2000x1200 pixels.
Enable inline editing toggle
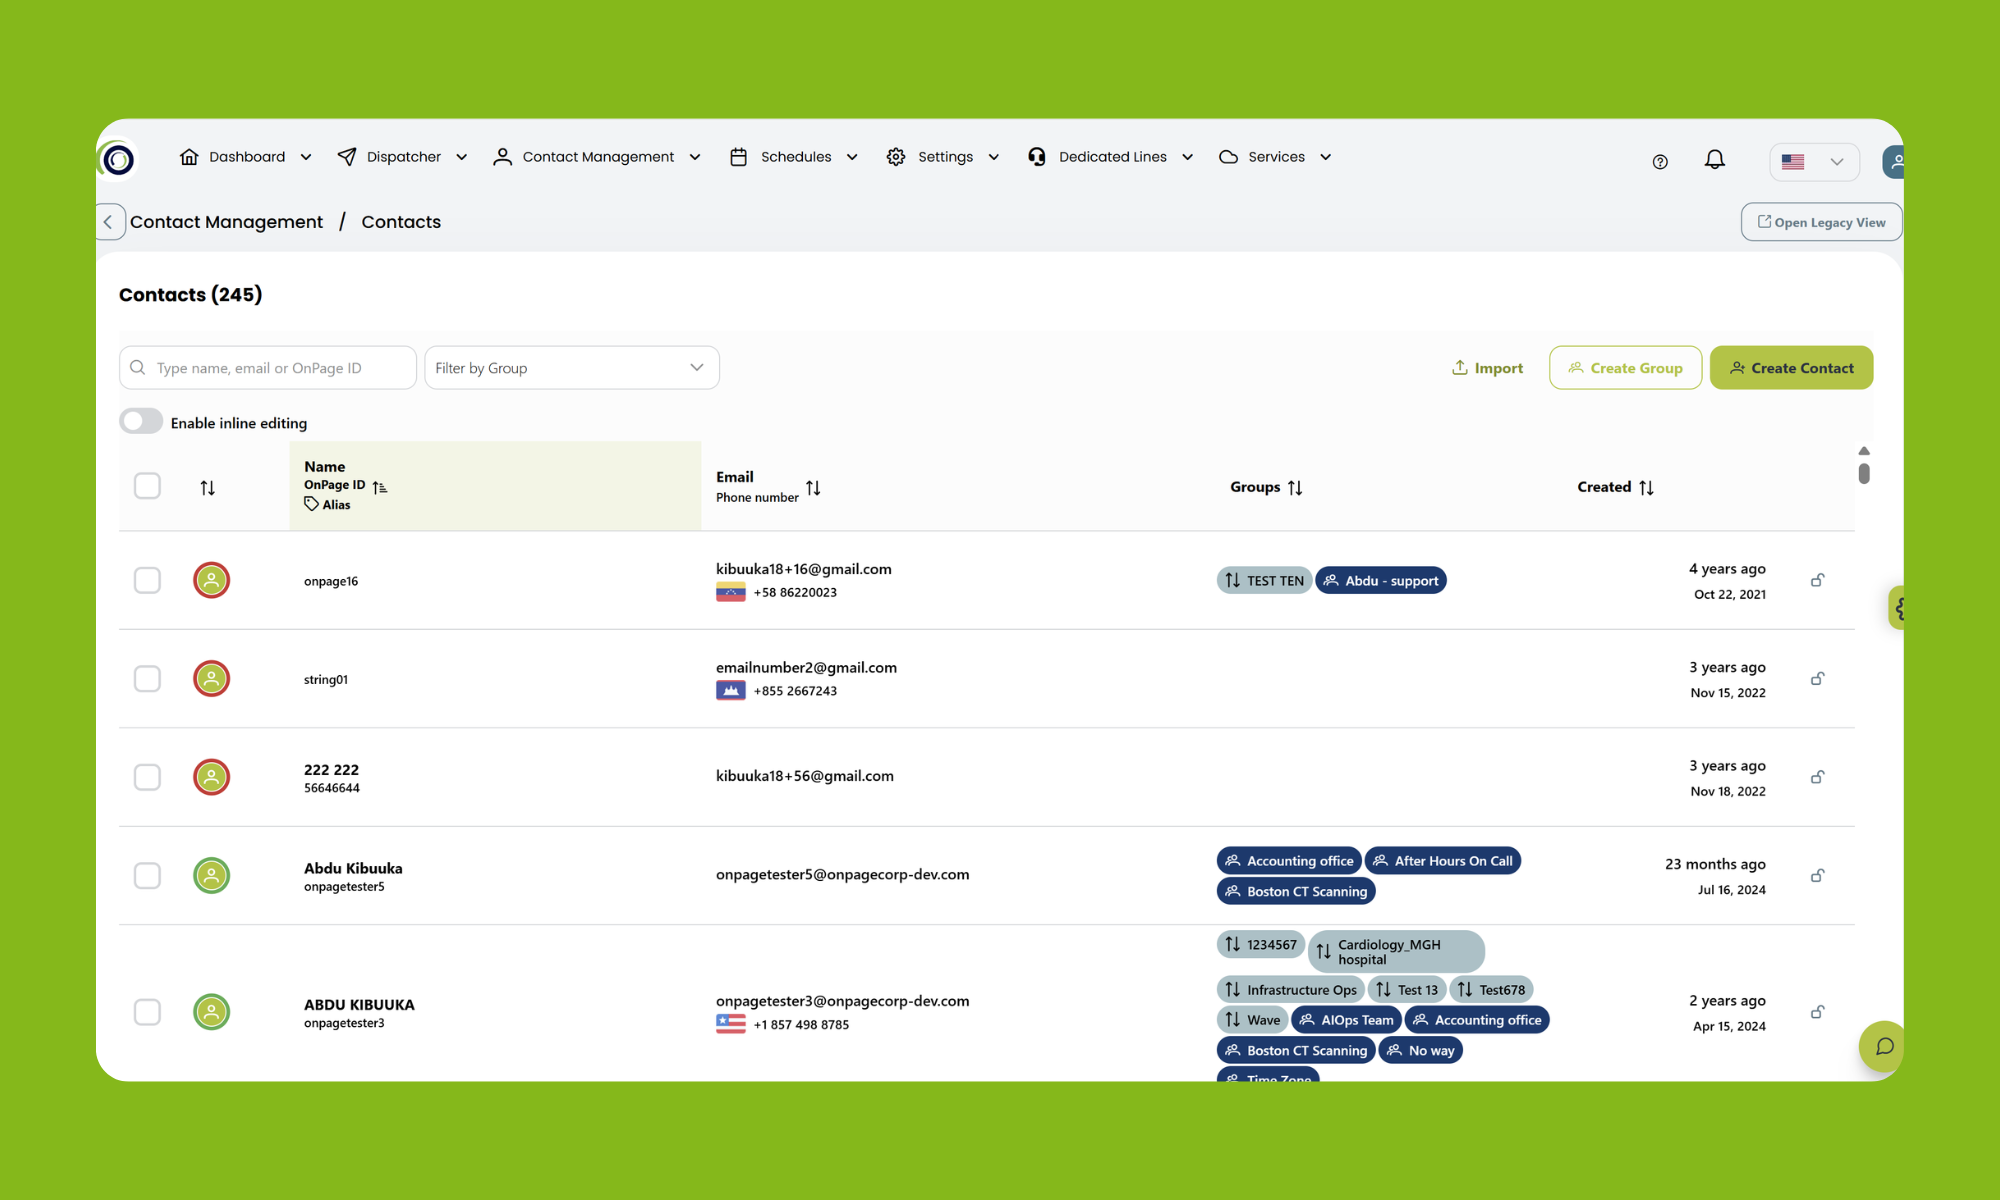(141, 421)
